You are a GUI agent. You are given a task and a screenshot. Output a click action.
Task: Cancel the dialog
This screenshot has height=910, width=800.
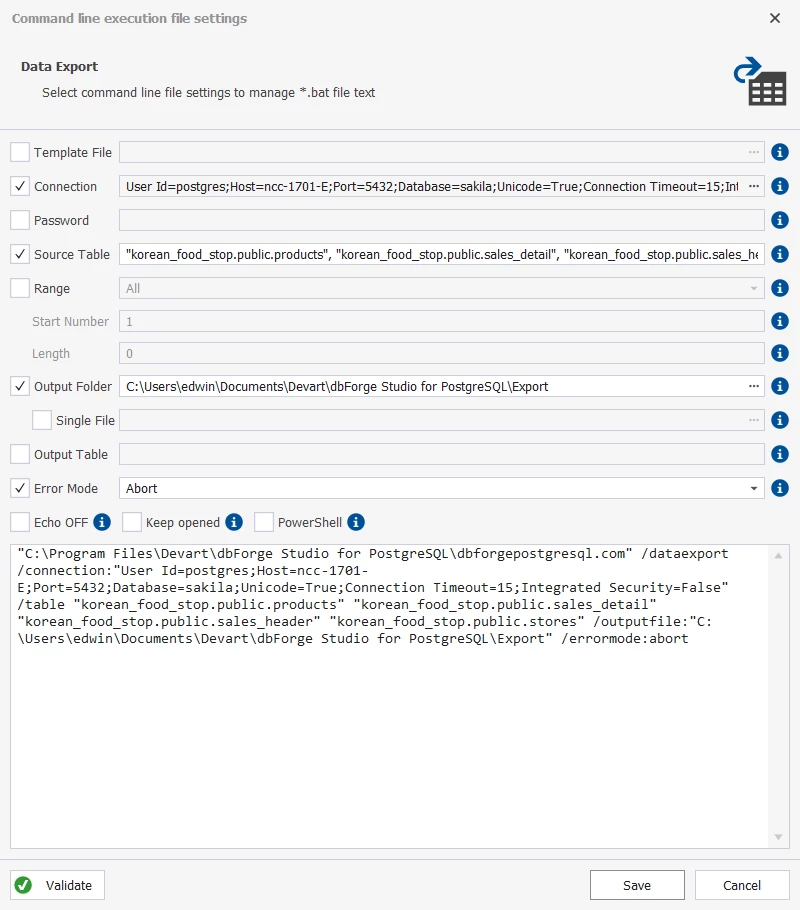coord(742,885)
